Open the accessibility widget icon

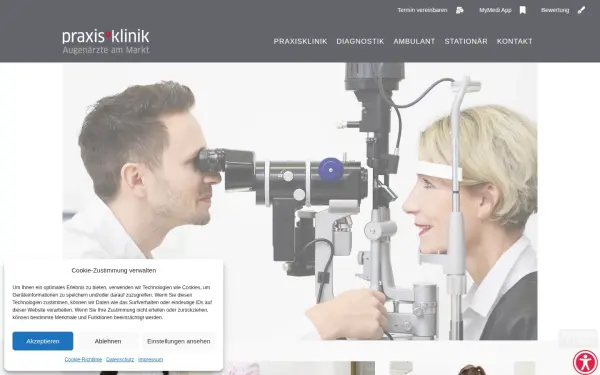[585, 362]
